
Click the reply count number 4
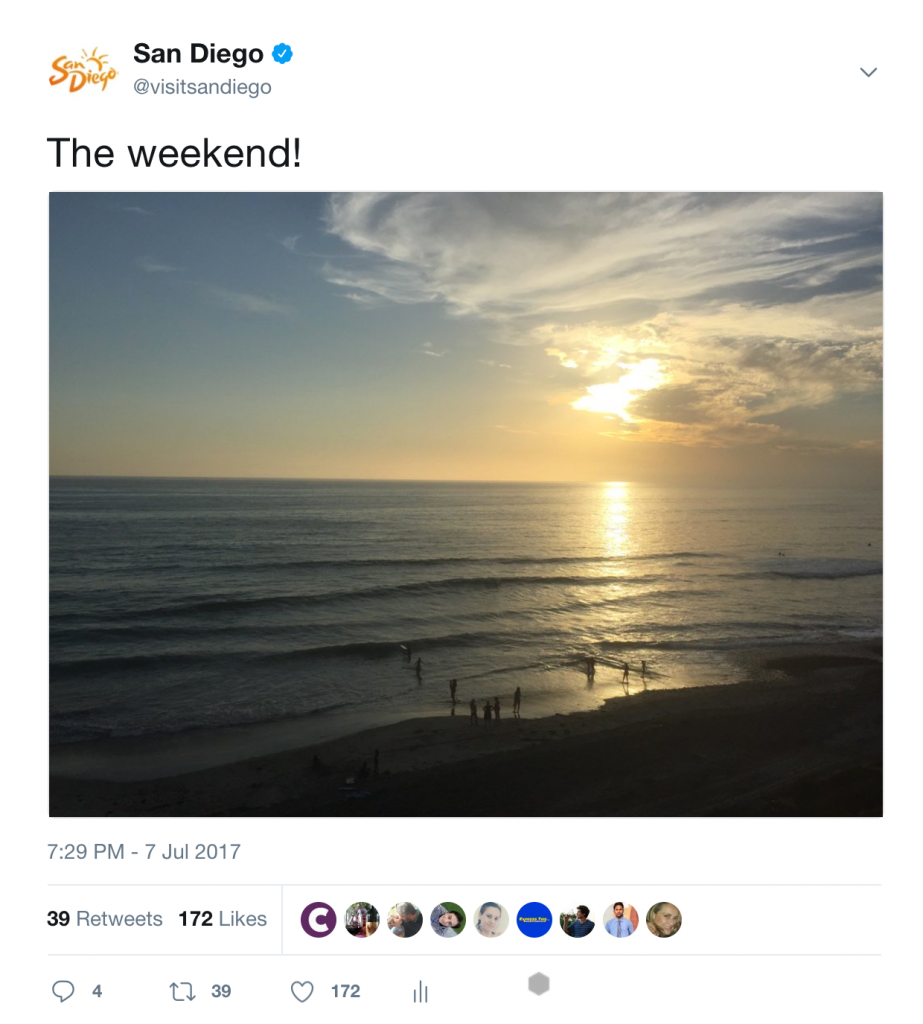[97, 991]
